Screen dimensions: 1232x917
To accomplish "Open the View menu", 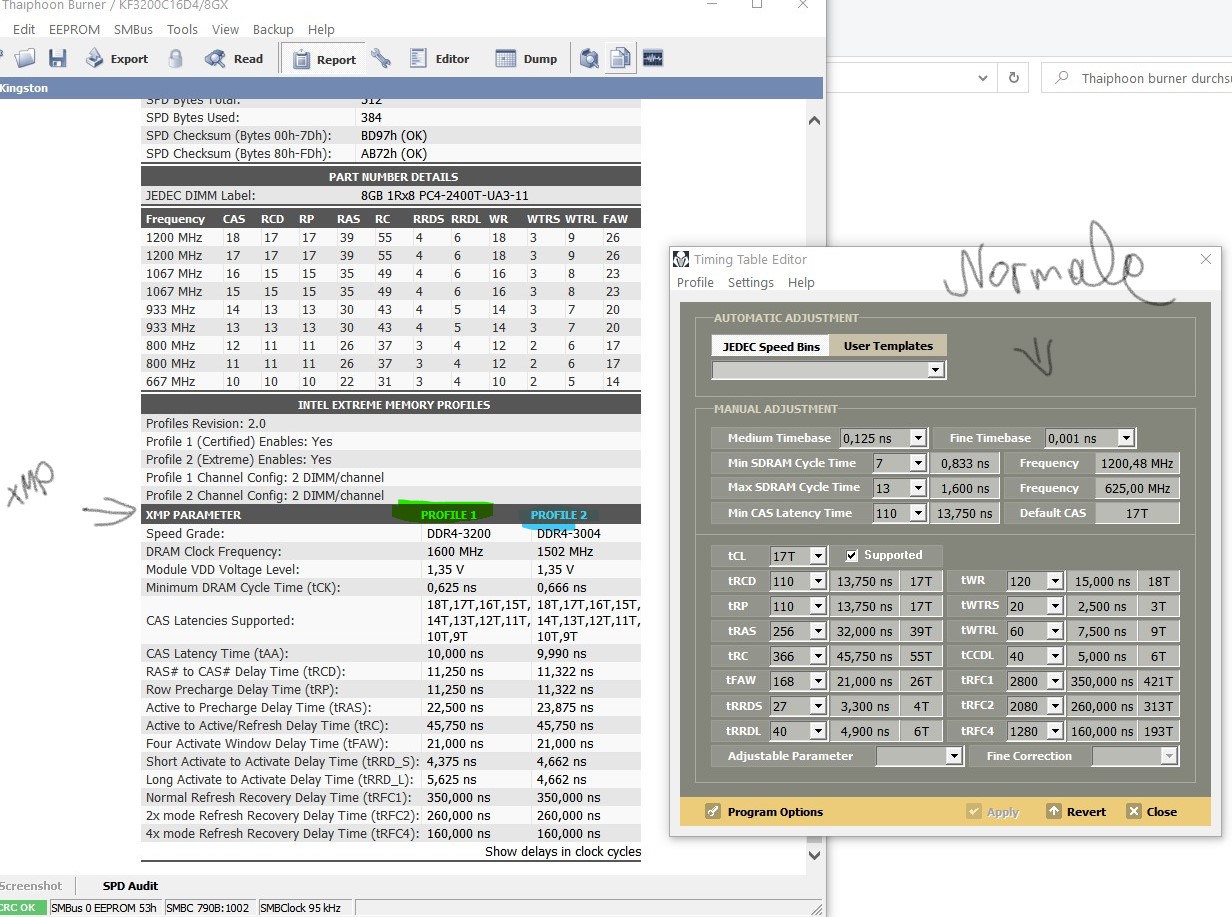I will point(226,29).
